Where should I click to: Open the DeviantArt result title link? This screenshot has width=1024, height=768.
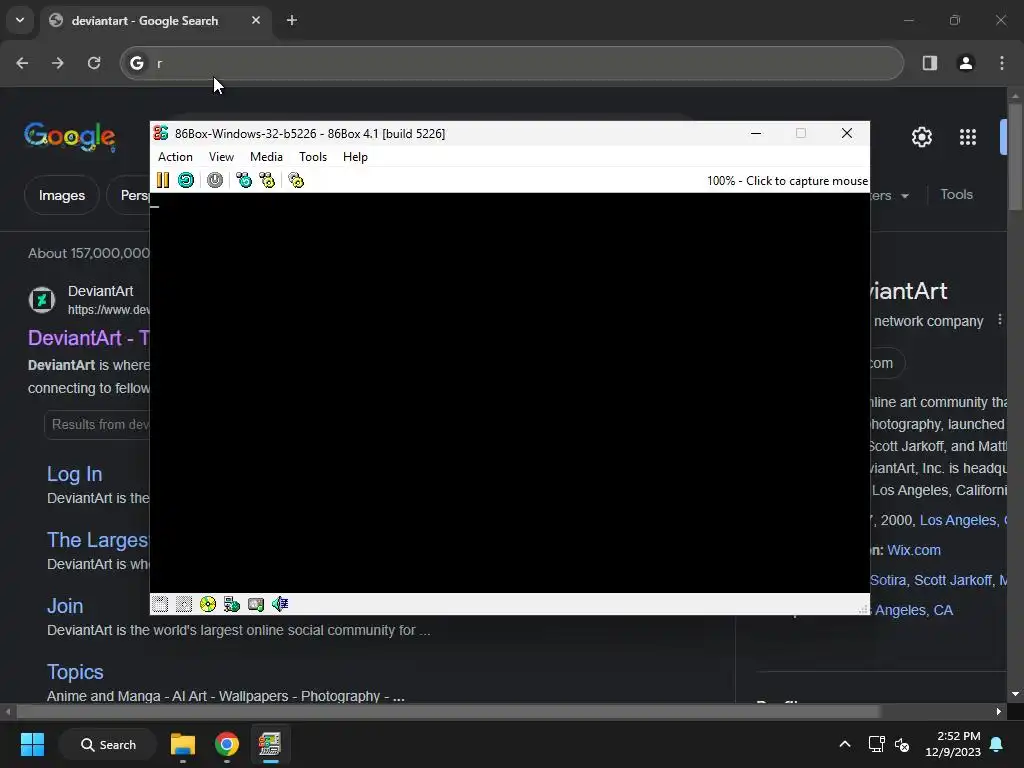point(89,338)
